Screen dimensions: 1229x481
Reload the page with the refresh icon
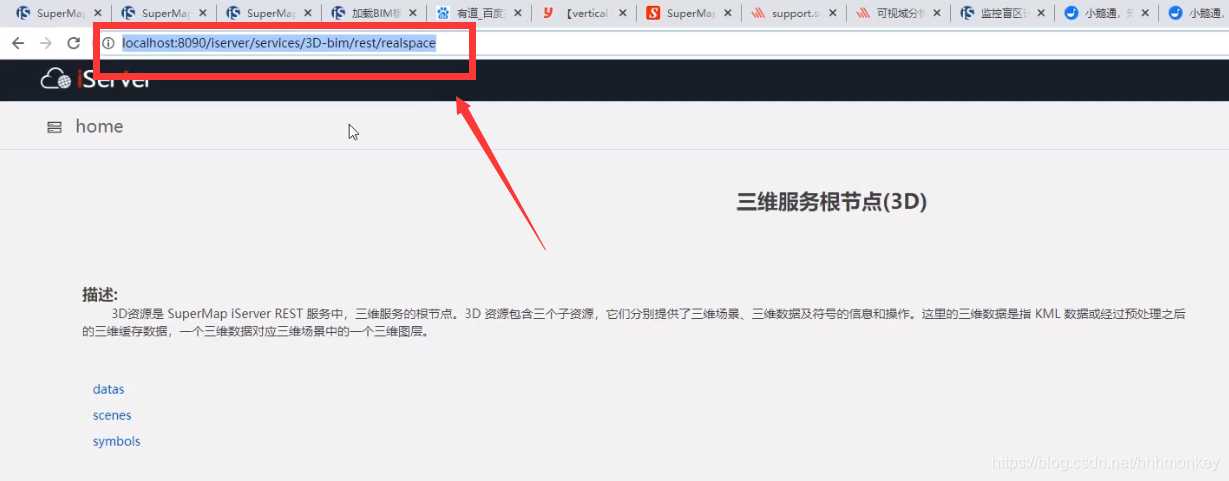coord(73,44)
